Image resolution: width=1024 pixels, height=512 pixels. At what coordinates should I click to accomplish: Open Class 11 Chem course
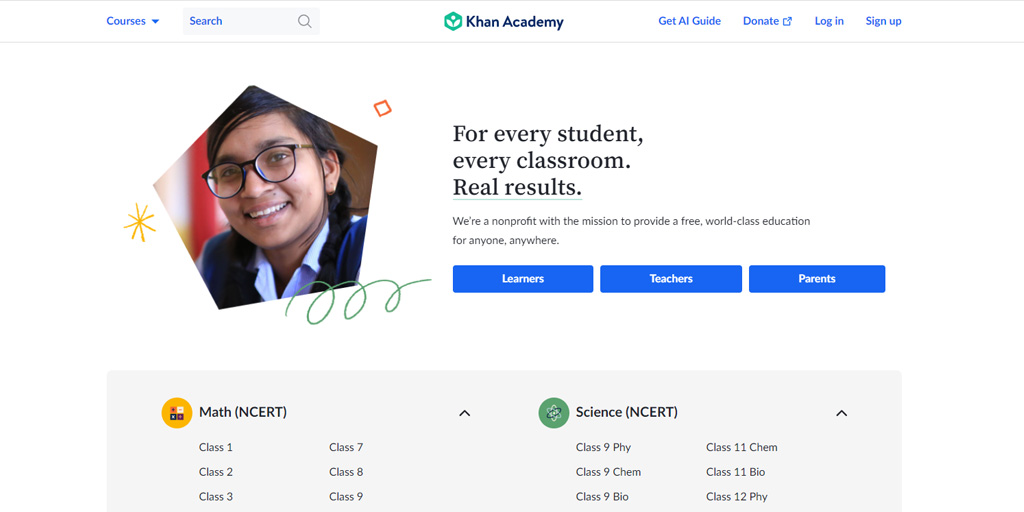(x=742, y=447)
